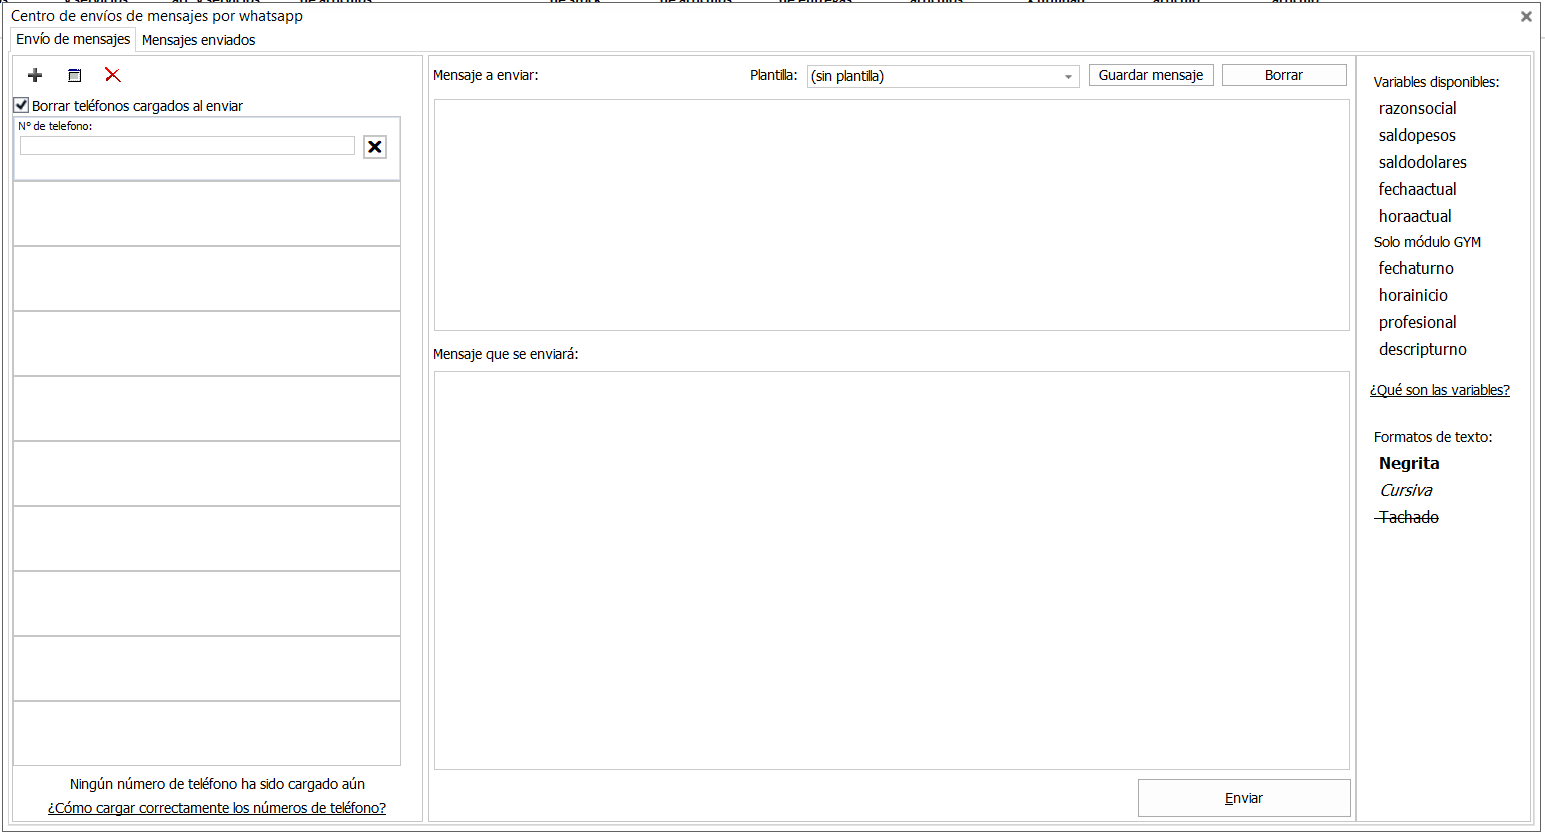Insert the 'descripturno' variable
The image size is (1545, 835).
coord(1423,349)
